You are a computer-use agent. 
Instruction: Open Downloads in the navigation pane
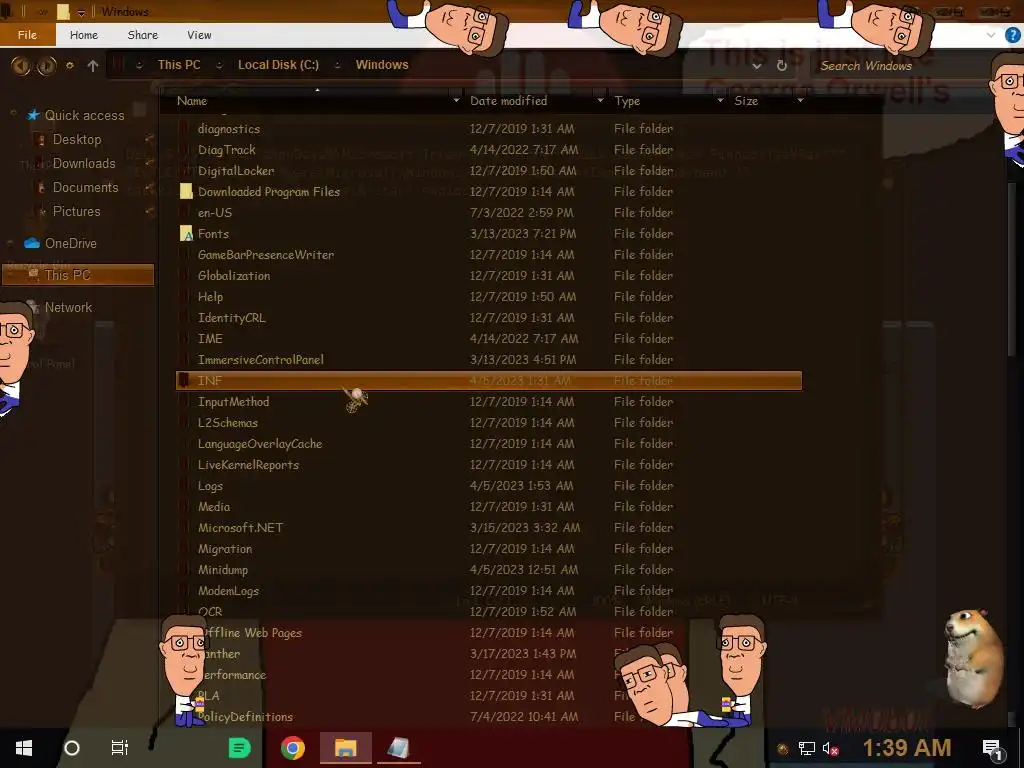84,163
